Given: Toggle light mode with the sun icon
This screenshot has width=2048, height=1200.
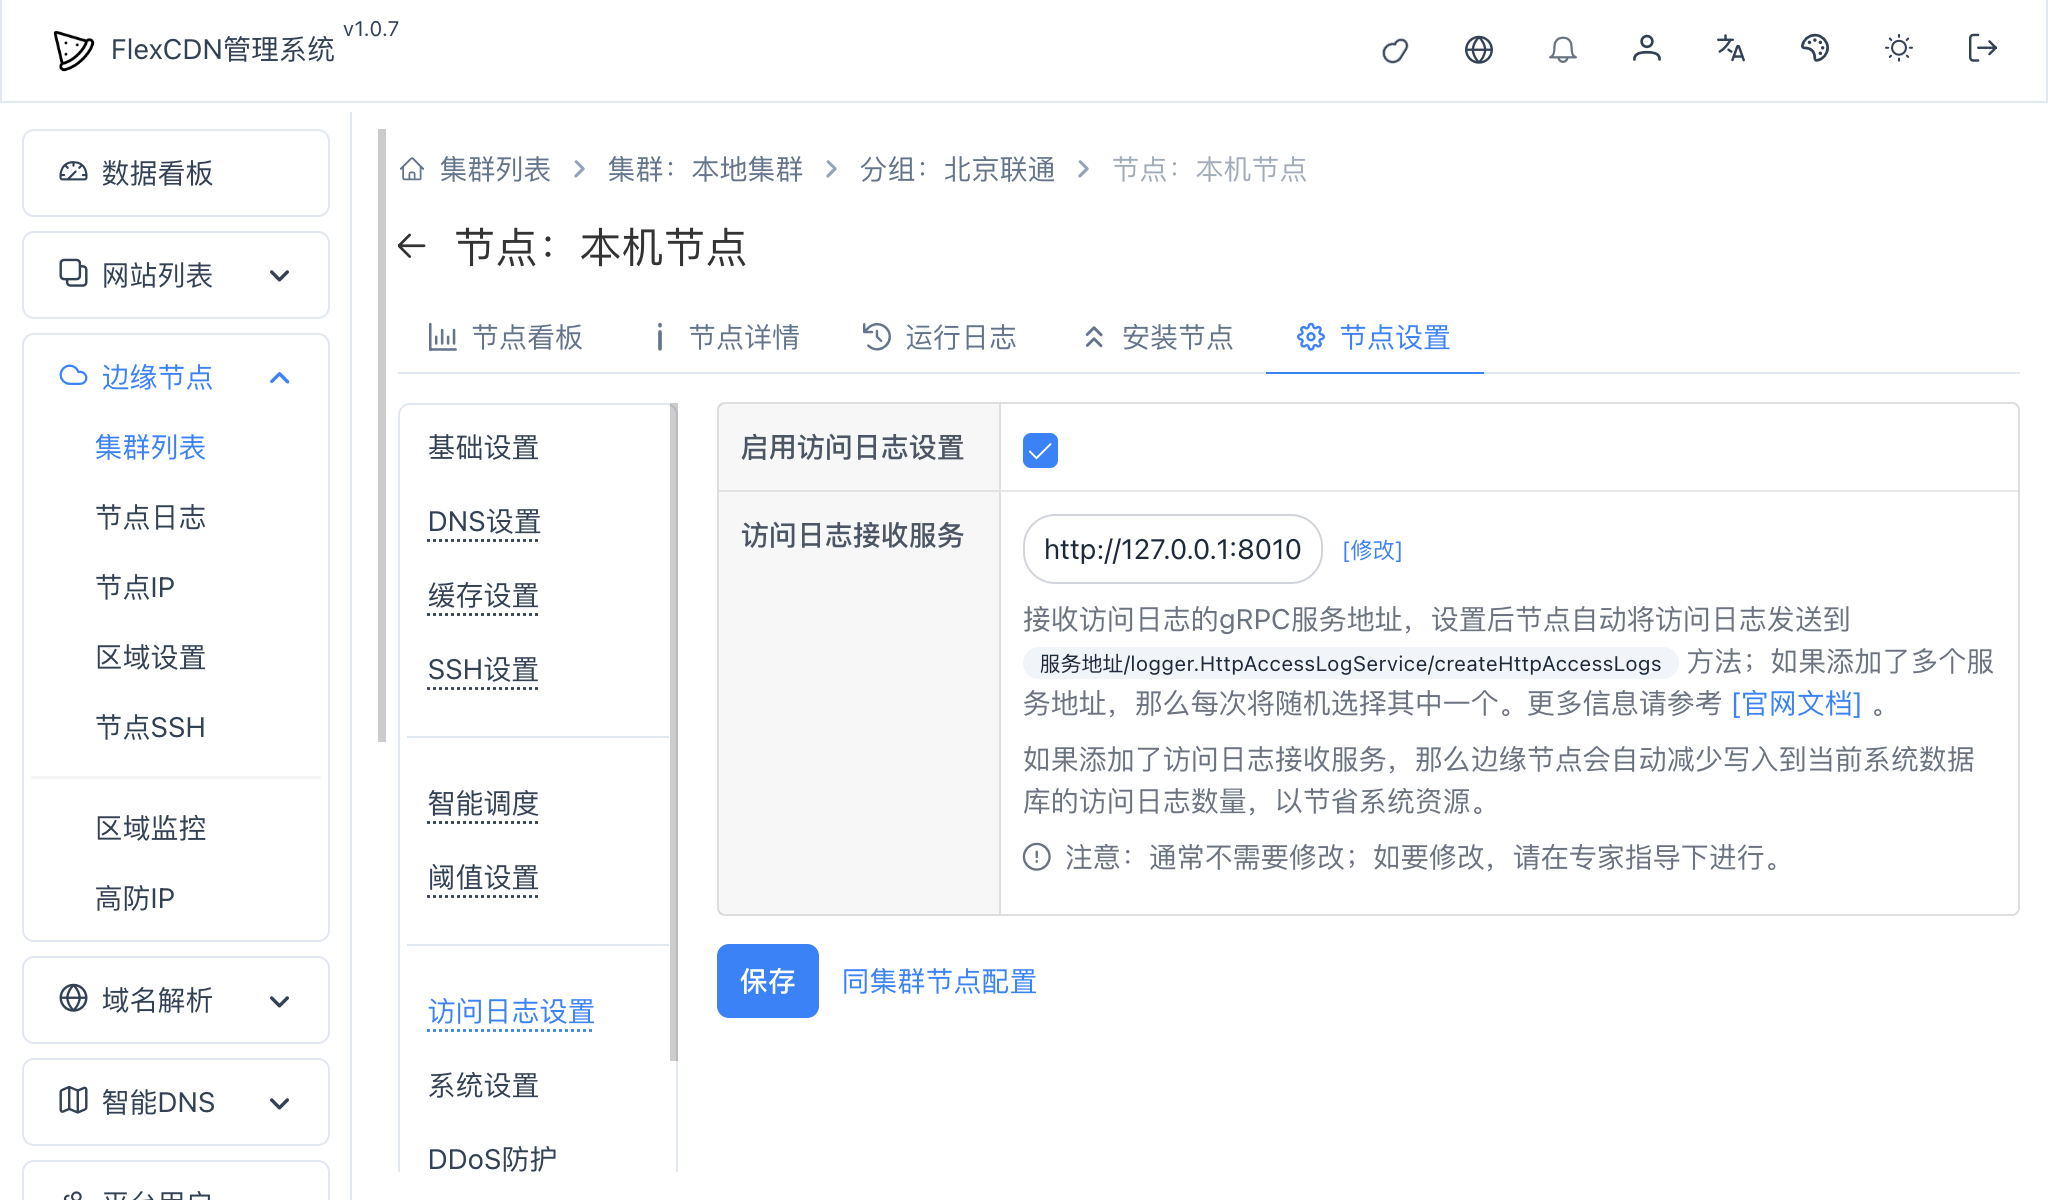Looking at the screenshot, I should tap(1899, 50).
